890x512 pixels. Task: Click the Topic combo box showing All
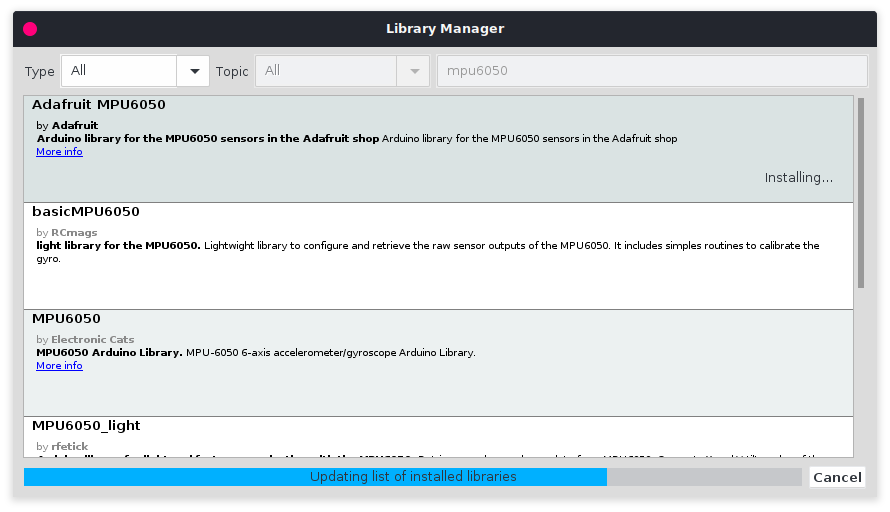[342, 71]
